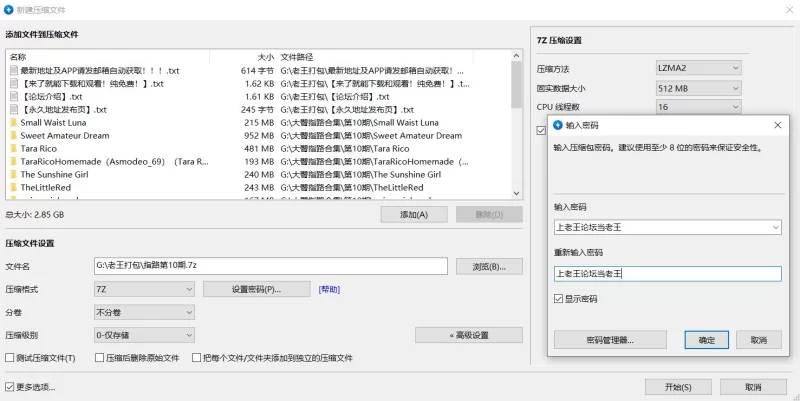Screen dimensions: 800x401
Task: Click the folder icon of TaraRicoHomemade row
Action: [x=13, y=161]
